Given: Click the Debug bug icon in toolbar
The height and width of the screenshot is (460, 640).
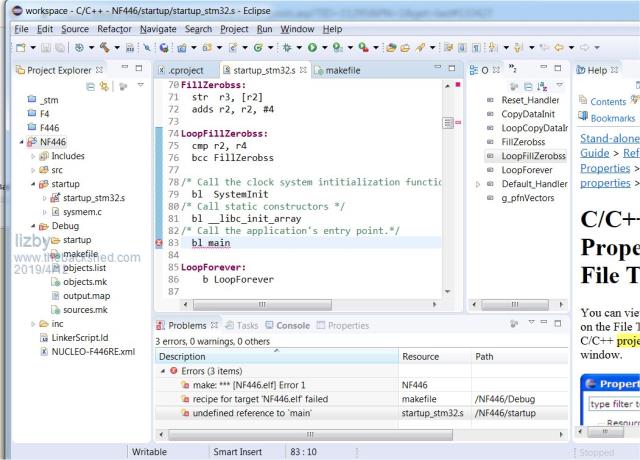Looking at the screenshot, I should [287, 47].
